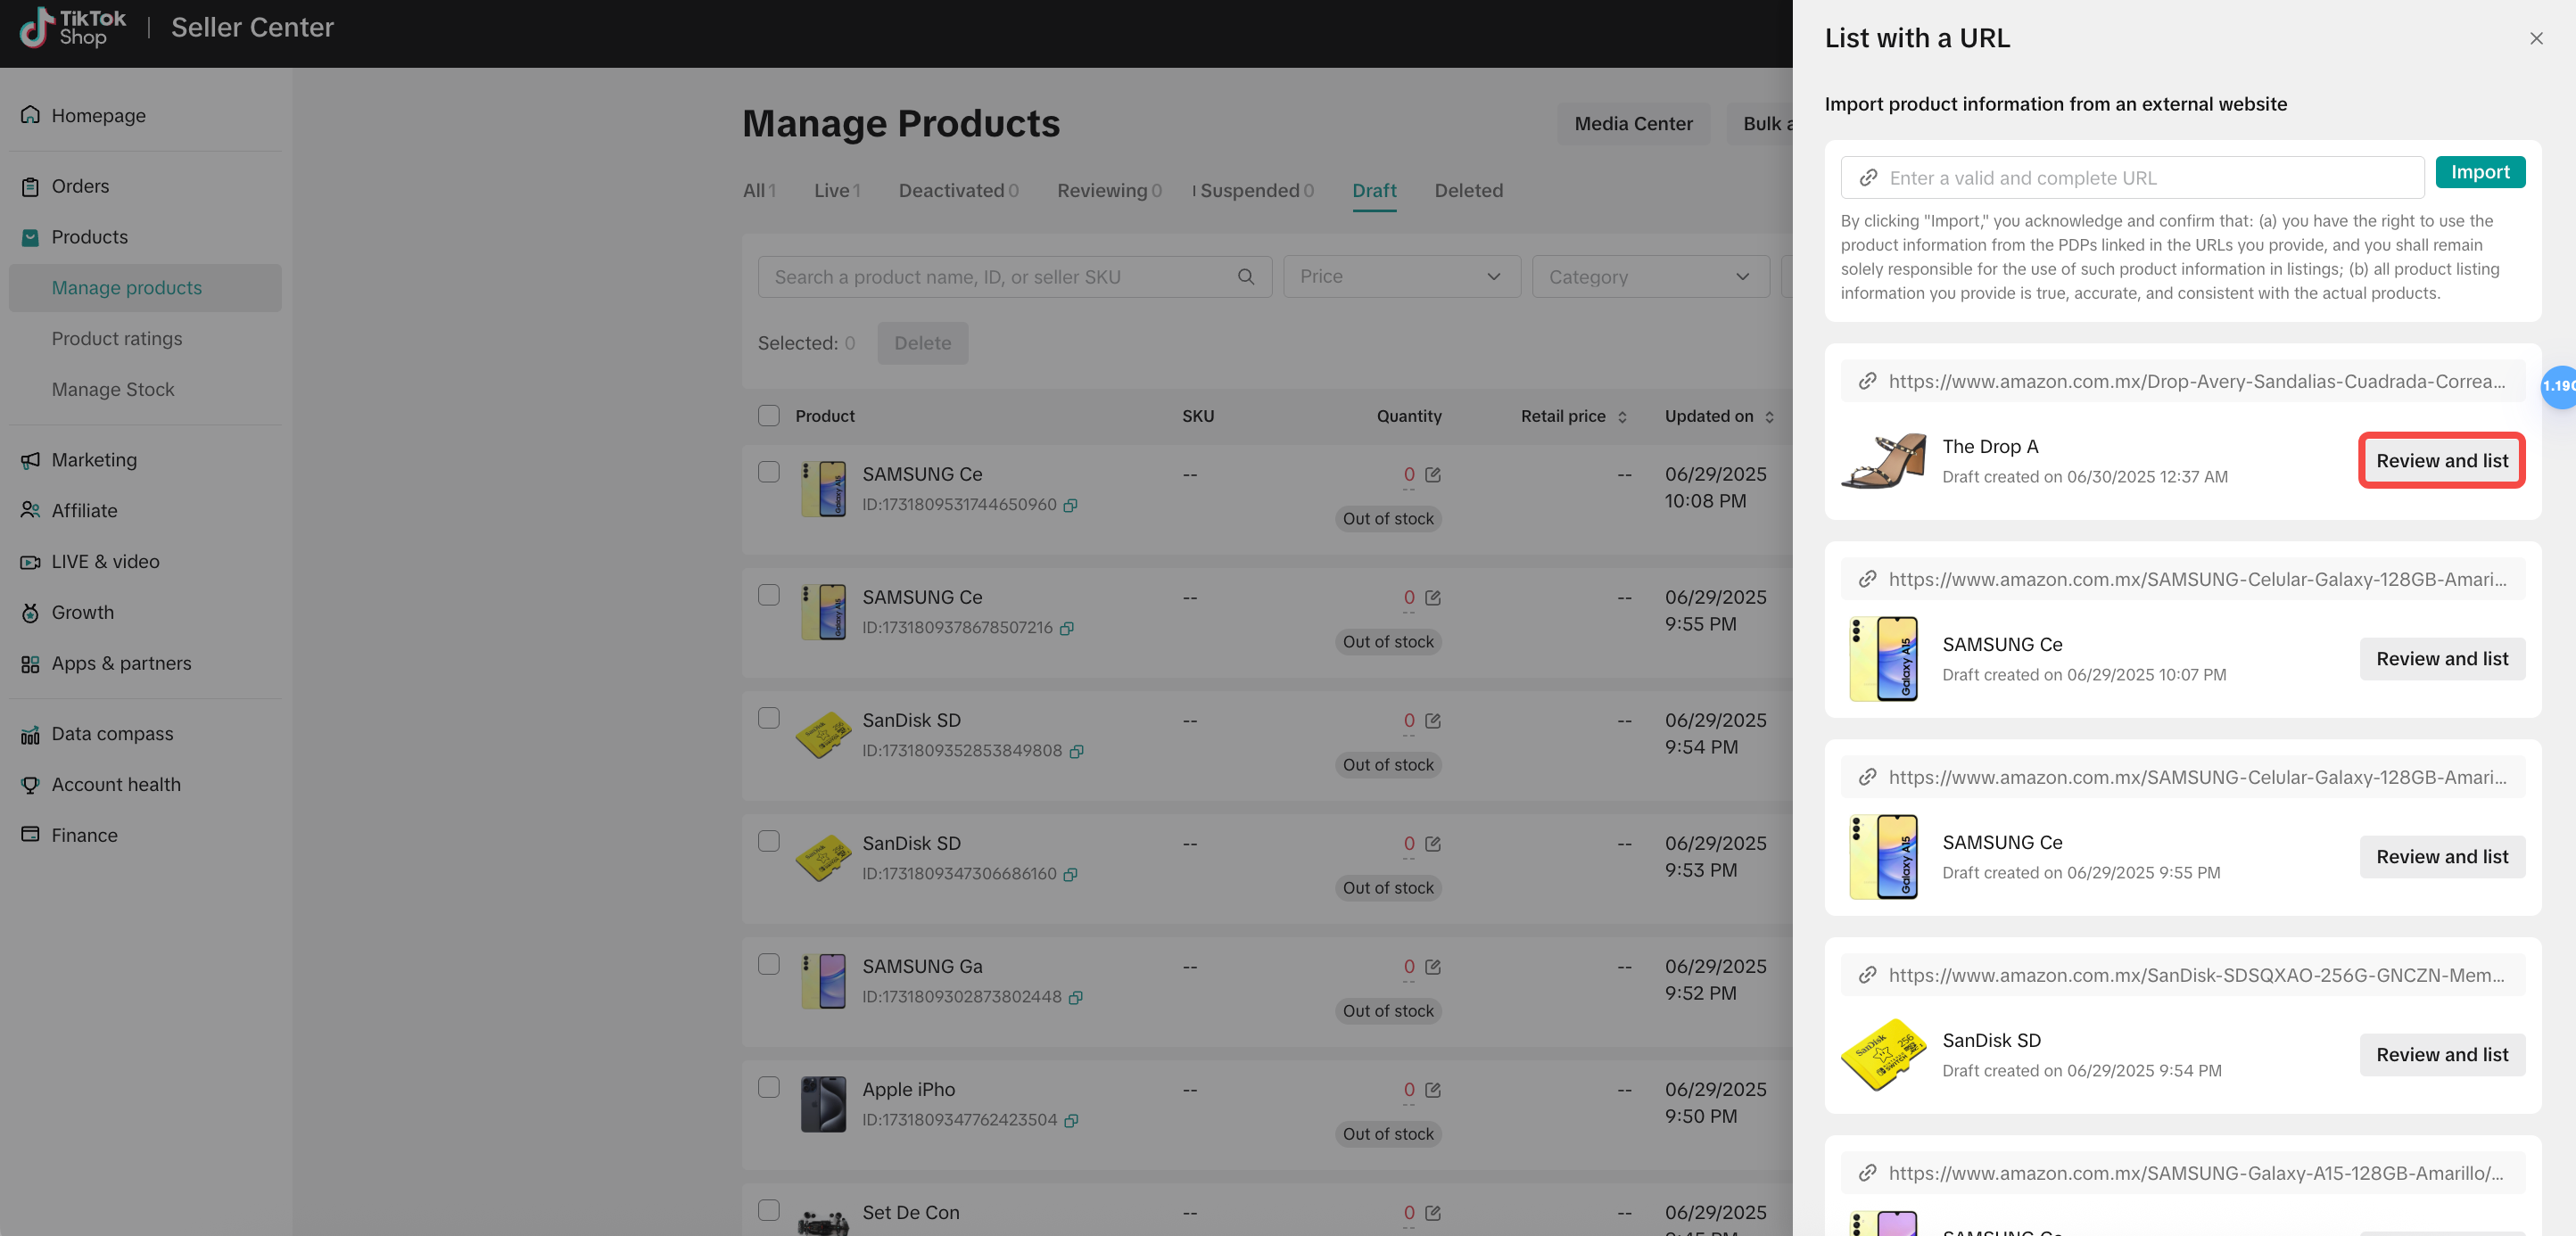Viewport: 2576px width, 1236px height.
Task: Click the Account health trophy icon
Action: [x=31, y=784]
